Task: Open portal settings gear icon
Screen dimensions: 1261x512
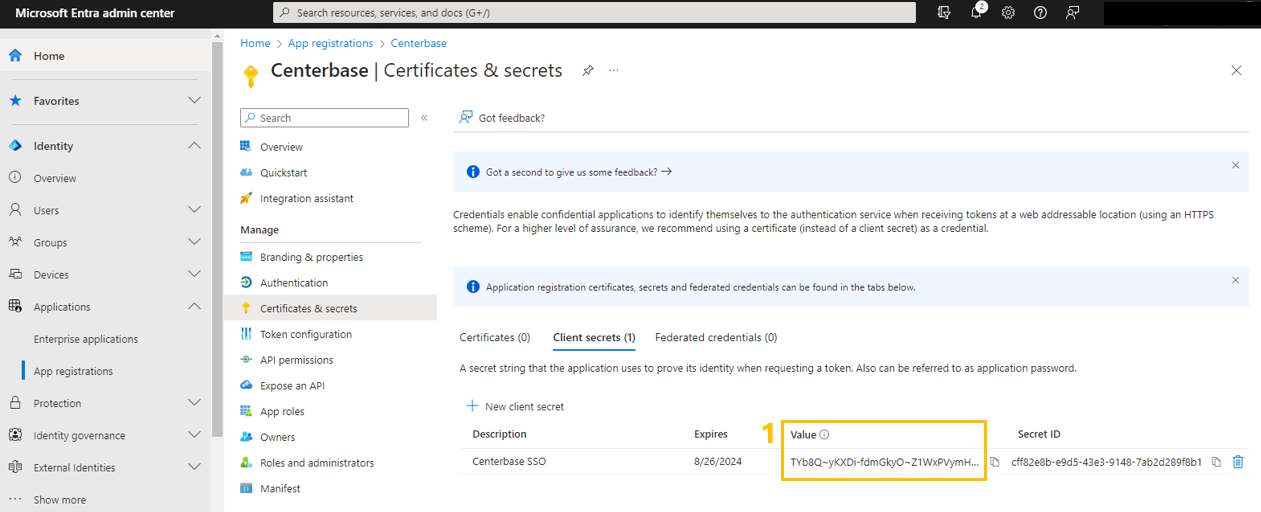Action: click(1008, 13)
